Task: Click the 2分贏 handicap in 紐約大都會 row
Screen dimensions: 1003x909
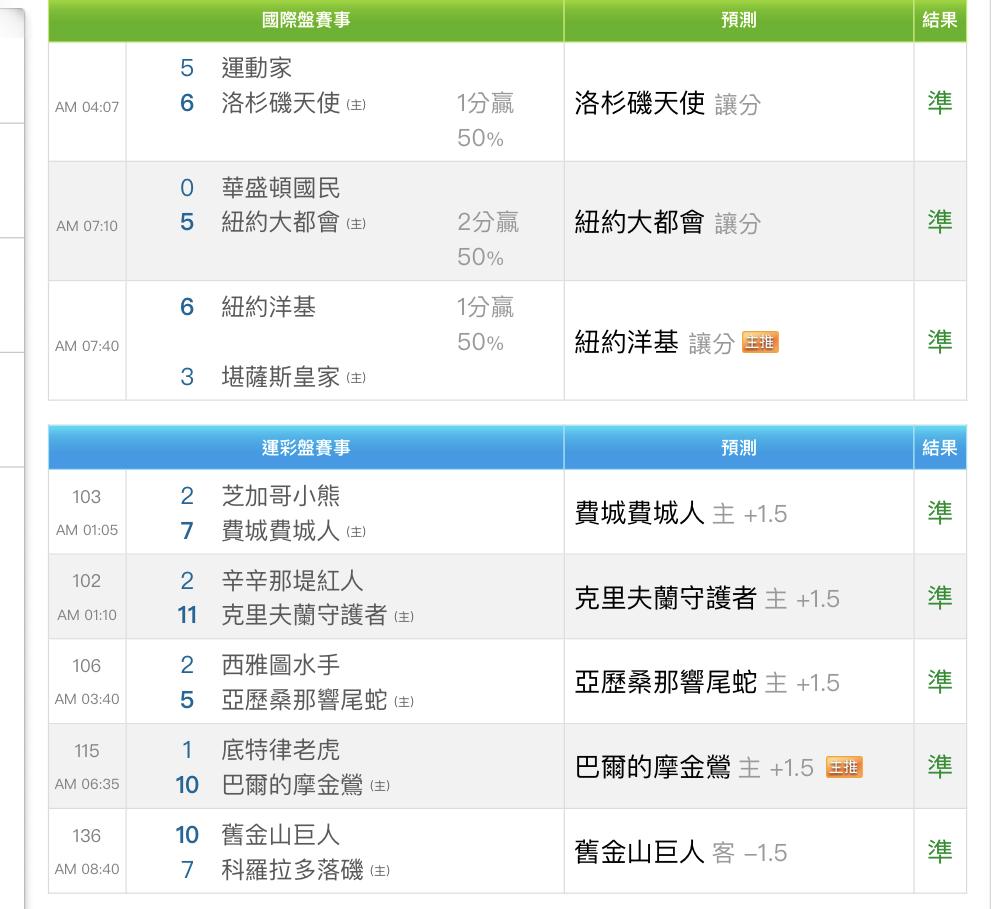Action: (487, 222)
